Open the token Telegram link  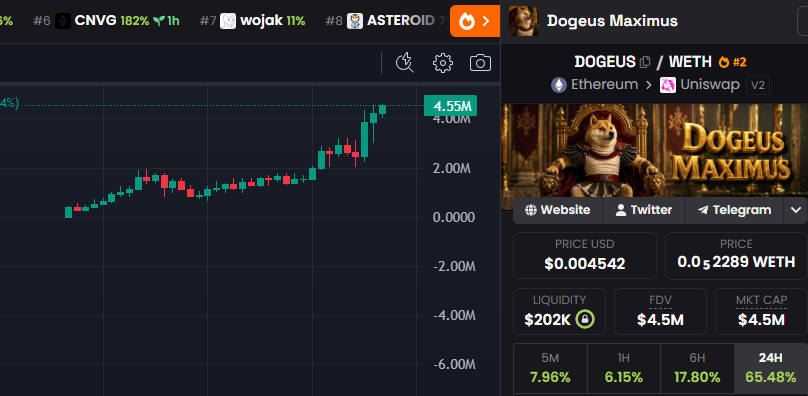(734, 210)
